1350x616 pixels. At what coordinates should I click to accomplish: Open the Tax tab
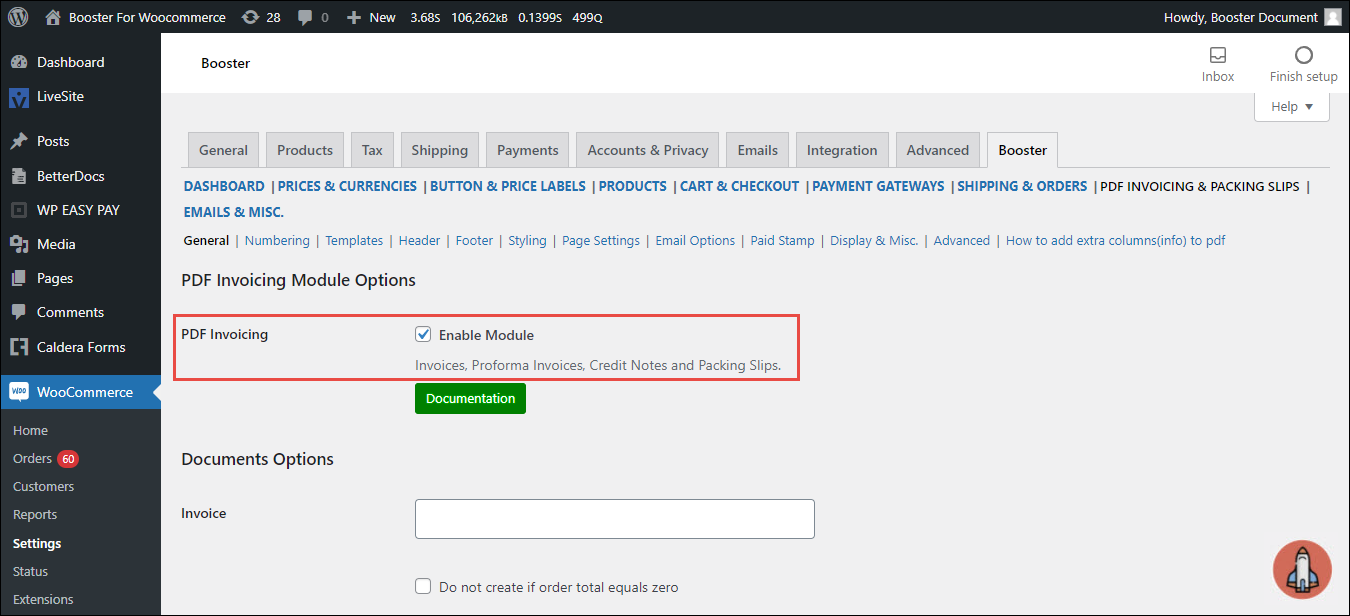click(x=372, y=150)
